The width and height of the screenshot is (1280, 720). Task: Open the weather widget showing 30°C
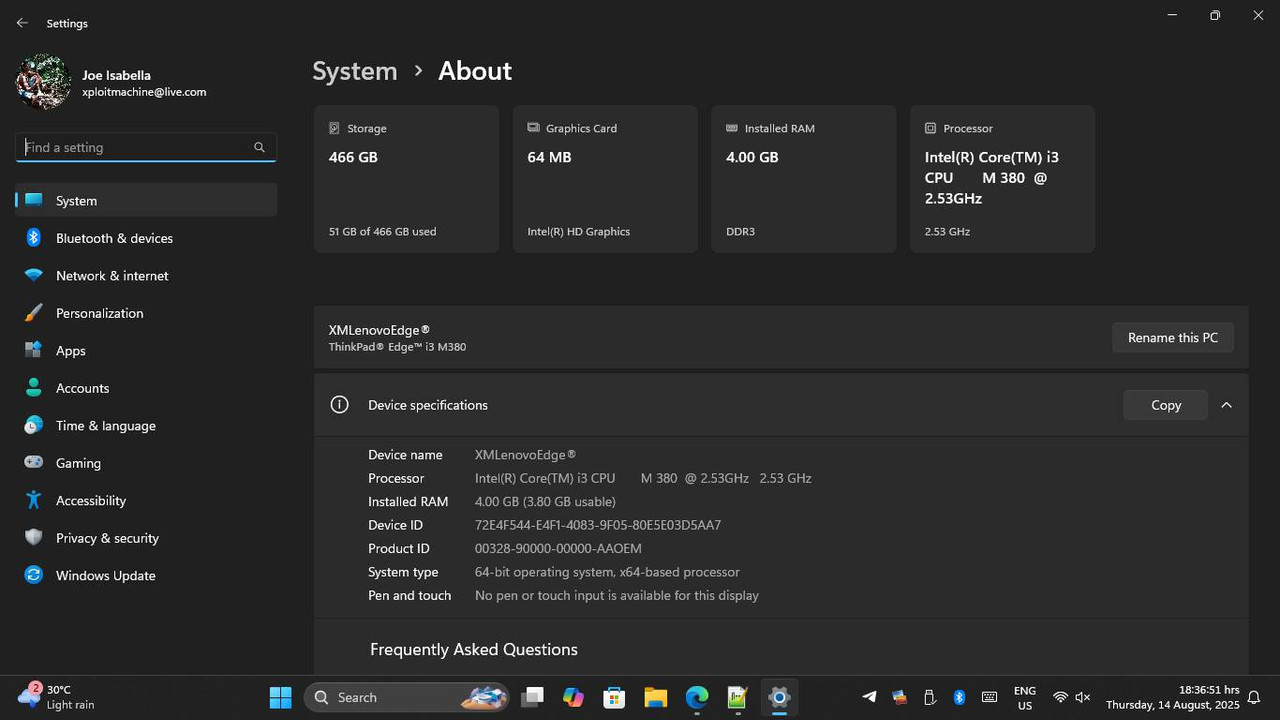click(57, 697)
